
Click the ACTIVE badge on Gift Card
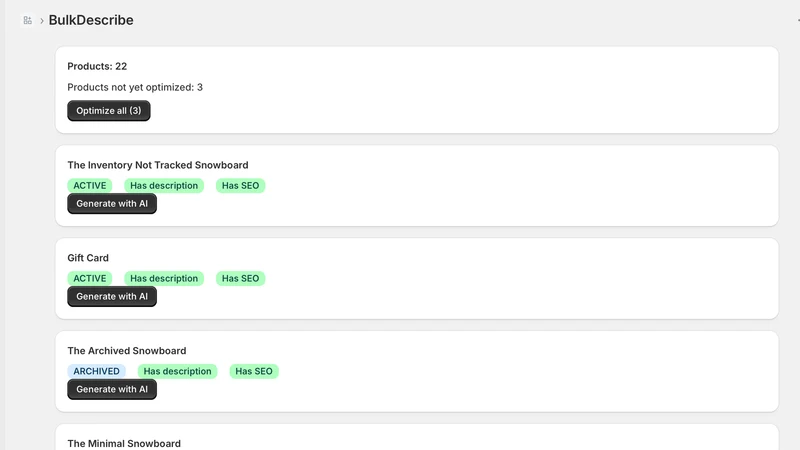pyautogui.click(x=90, y=279)
